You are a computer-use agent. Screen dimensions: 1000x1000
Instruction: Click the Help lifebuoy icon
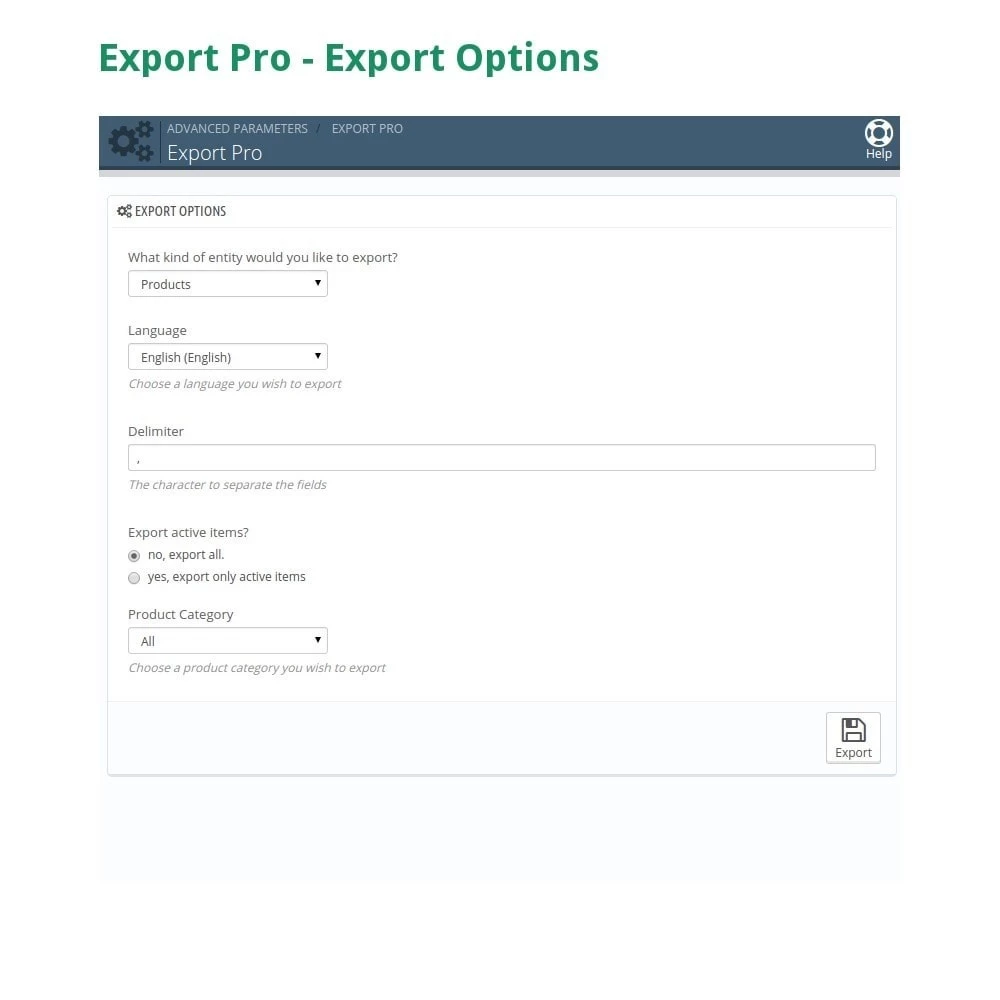pyautogui.click(x=878, y=133)
